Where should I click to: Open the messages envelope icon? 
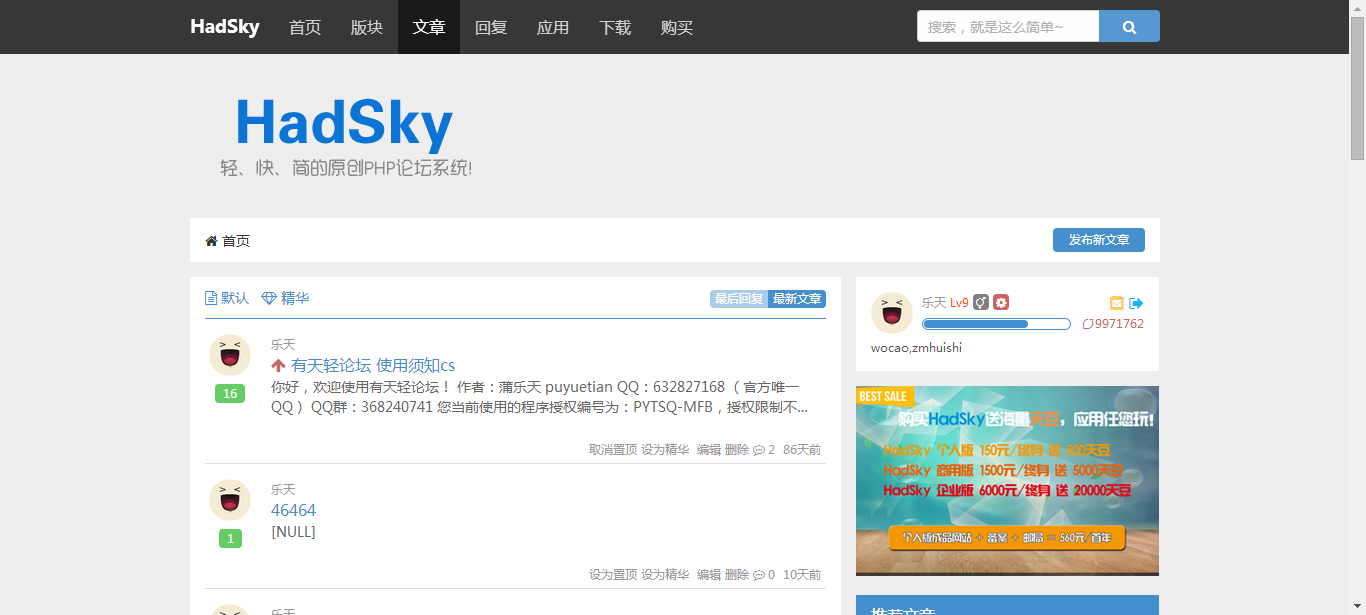click(1117, 303)
